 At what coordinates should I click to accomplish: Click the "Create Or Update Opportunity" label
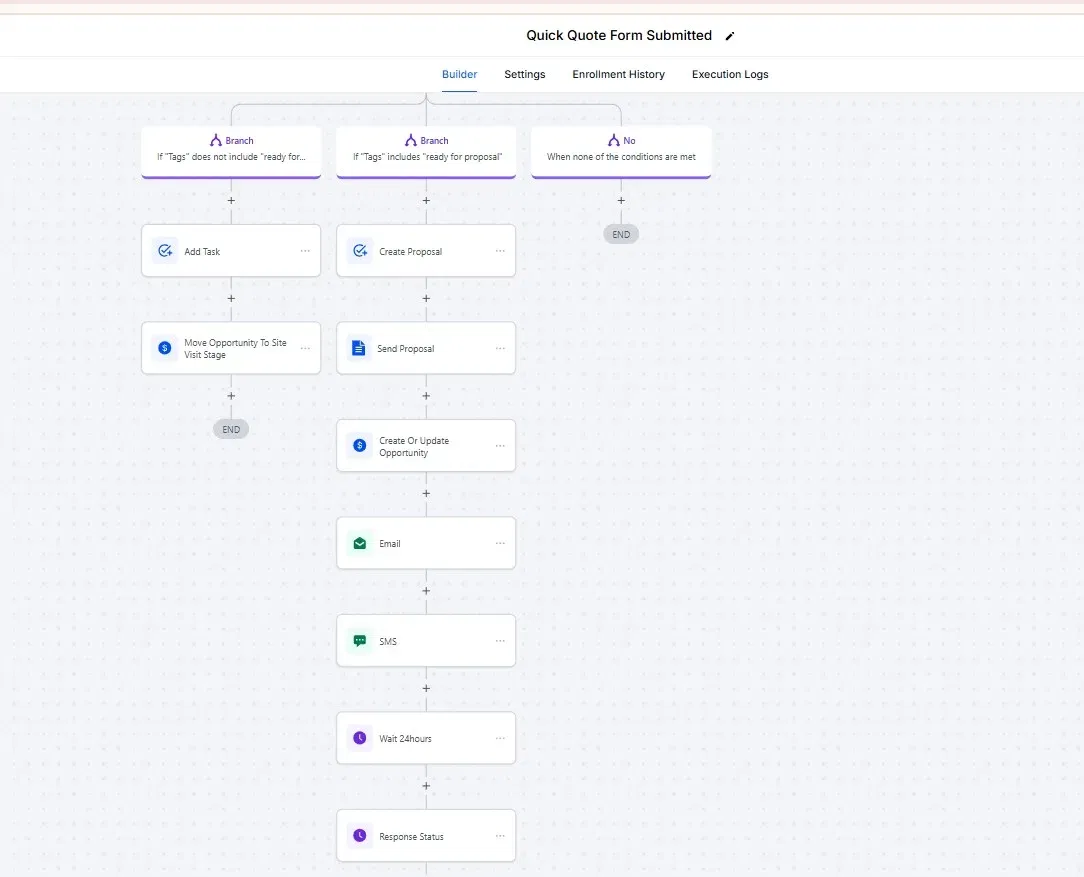(x=413, y=446)
